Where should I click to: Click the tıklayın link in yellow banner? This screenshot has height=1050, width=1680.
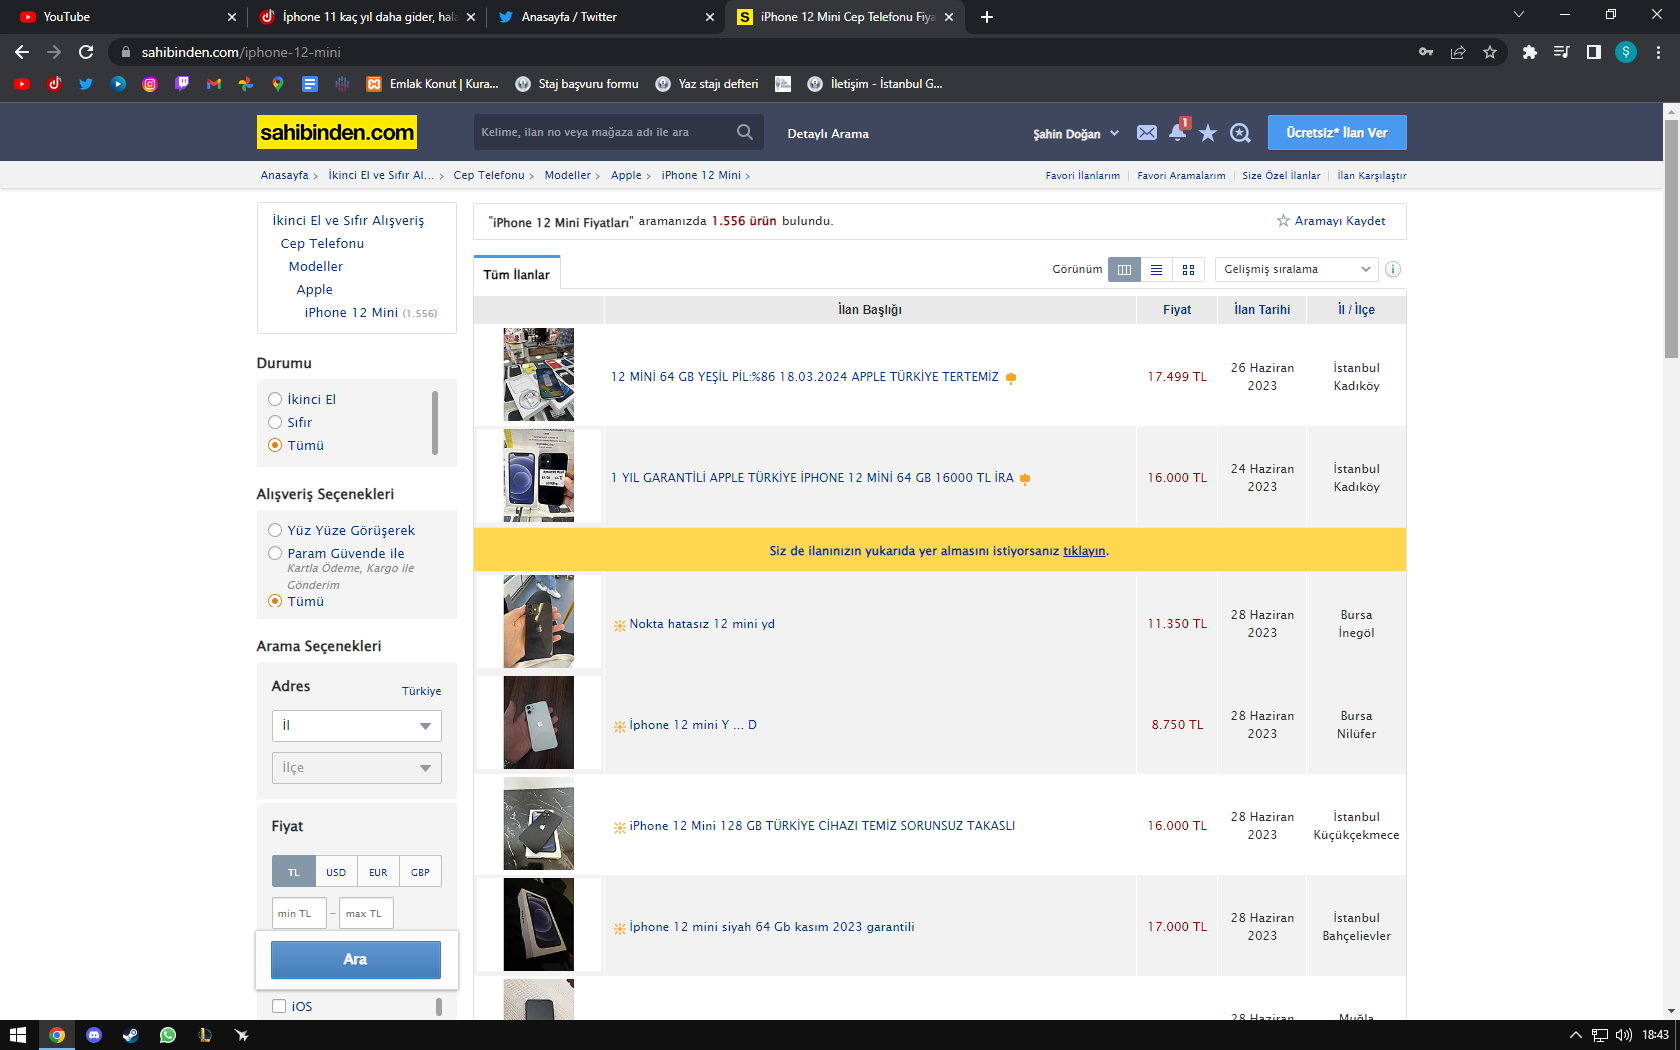click(1084, 551)
